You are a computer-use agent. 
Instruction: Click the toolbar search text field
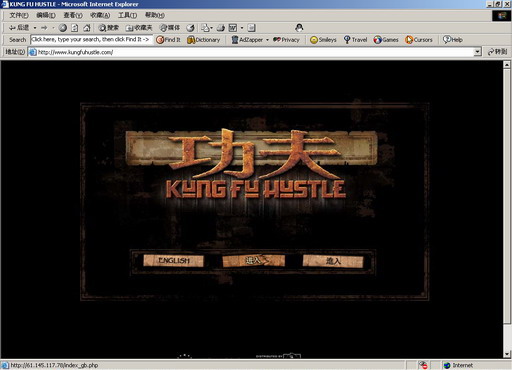[x=91, y=39]
